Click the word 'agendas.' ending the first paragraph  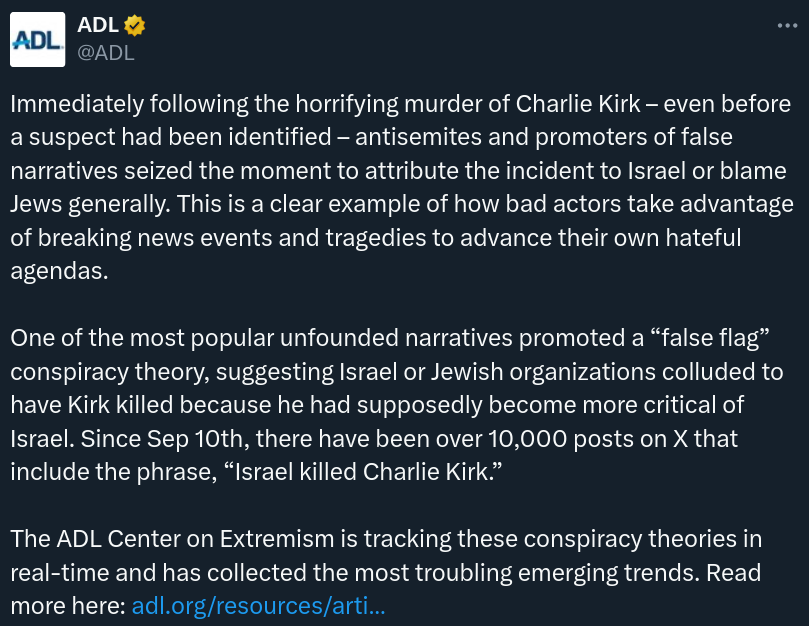pyautogui.click(x=59, y=270)
